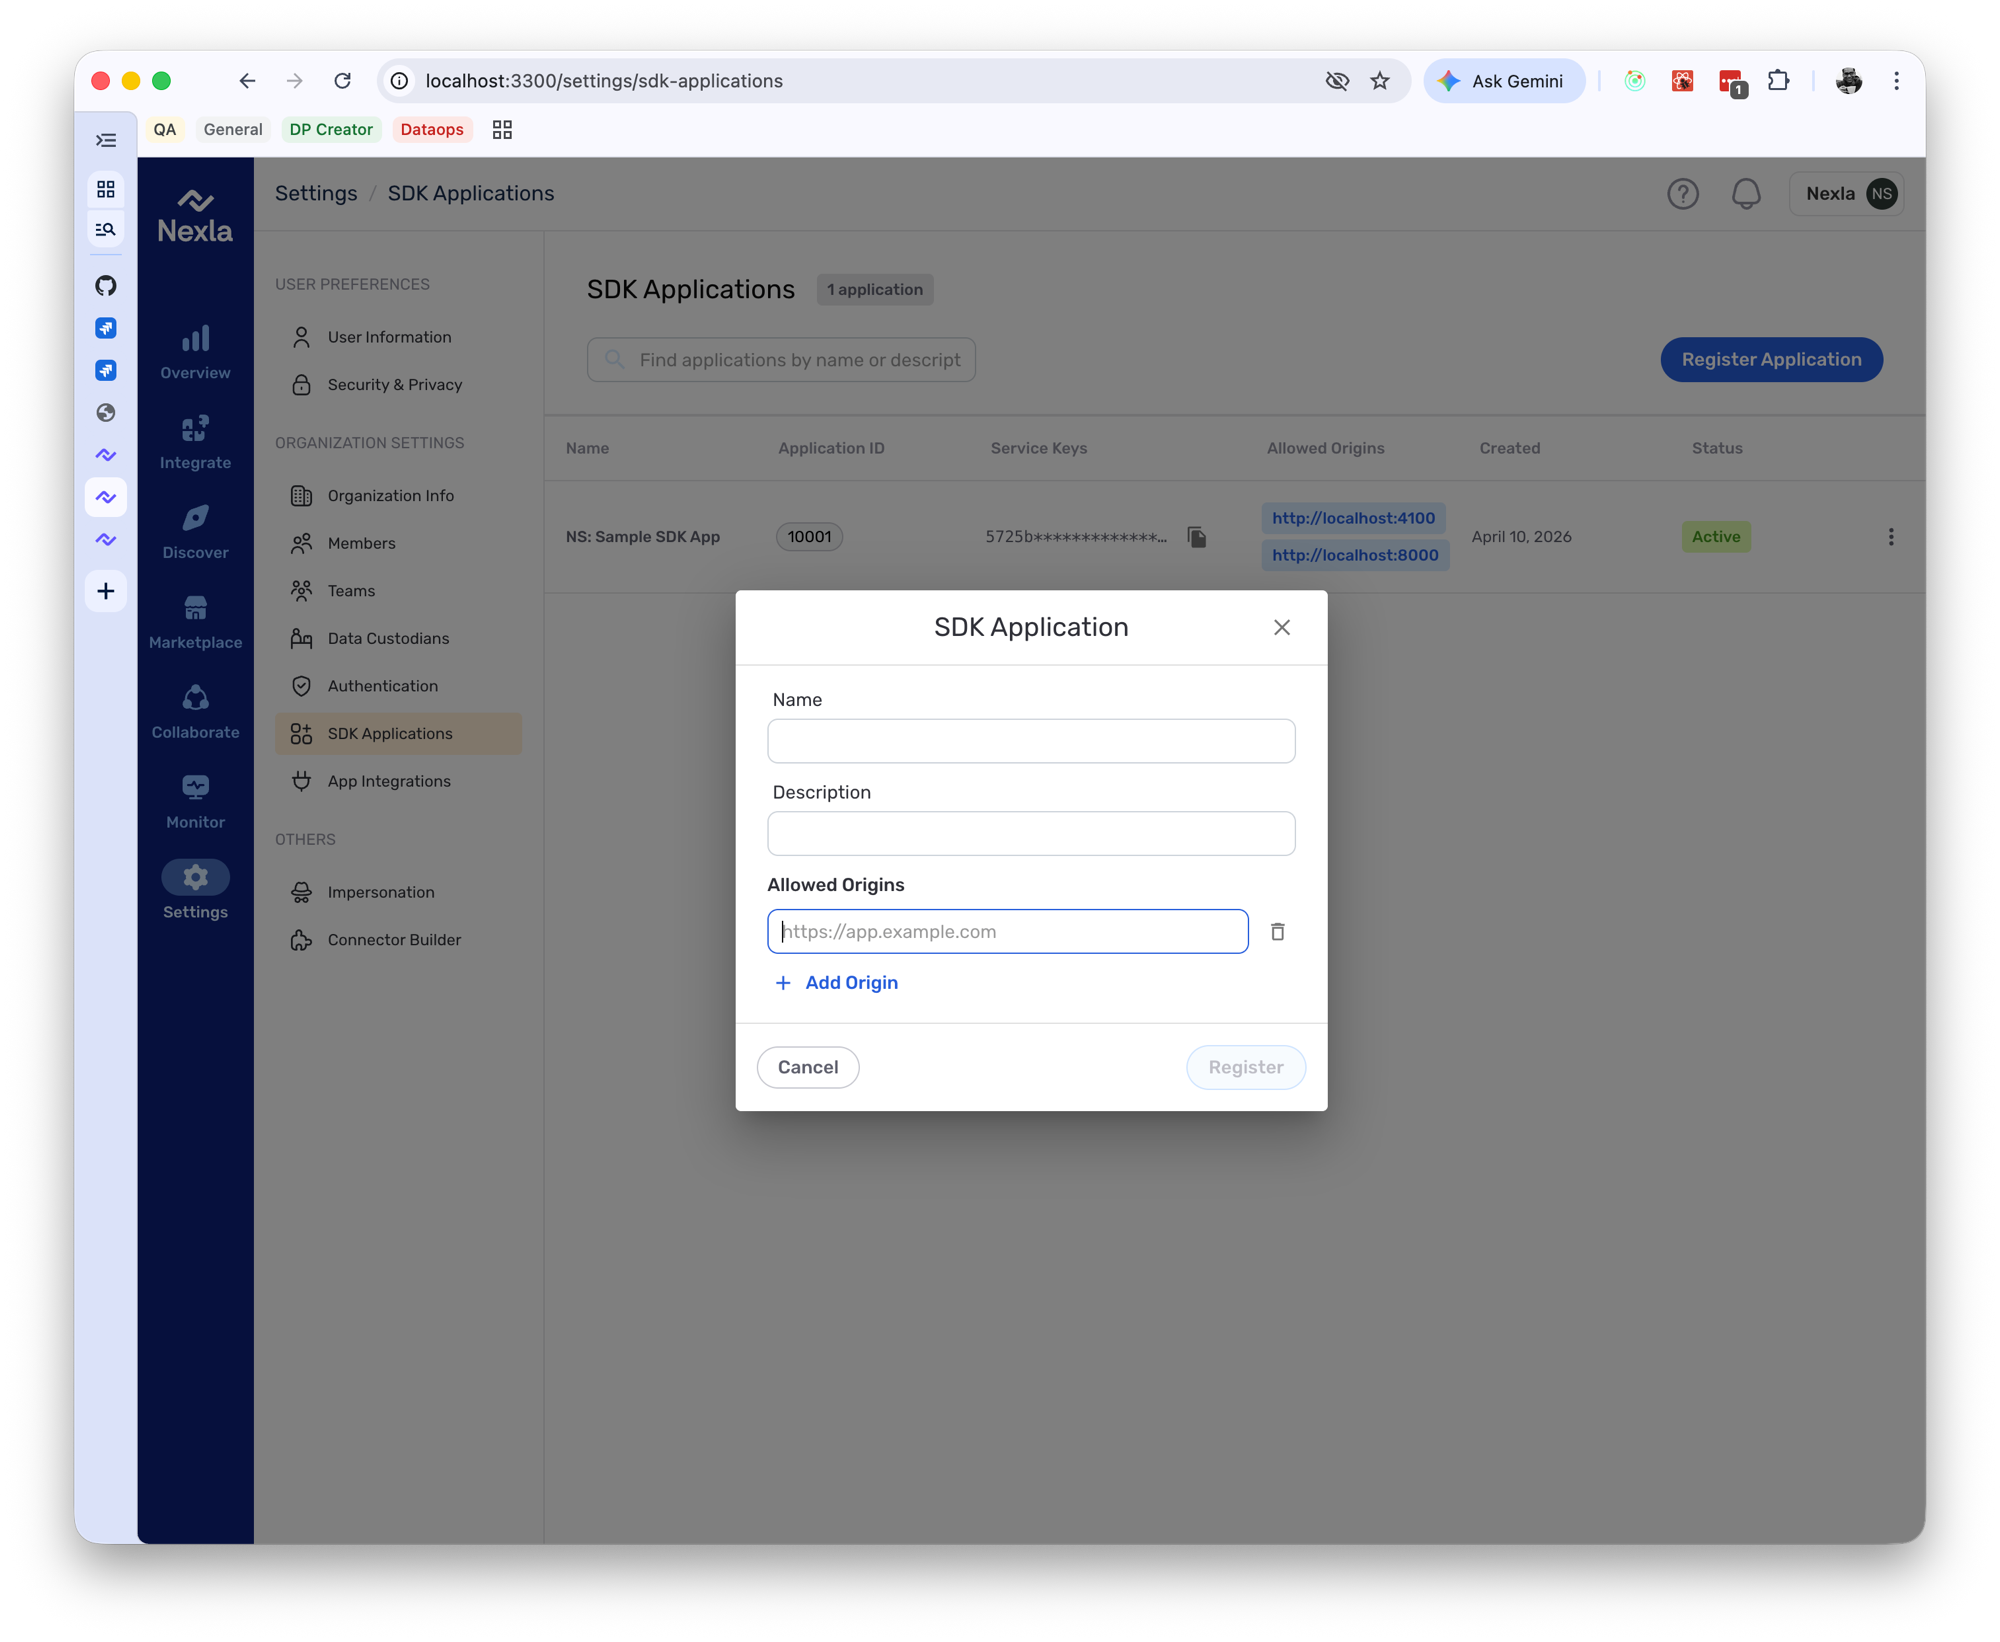Select the QA tab group
The width and height of the screenshot is (2000, 1642).
point(165,129)
